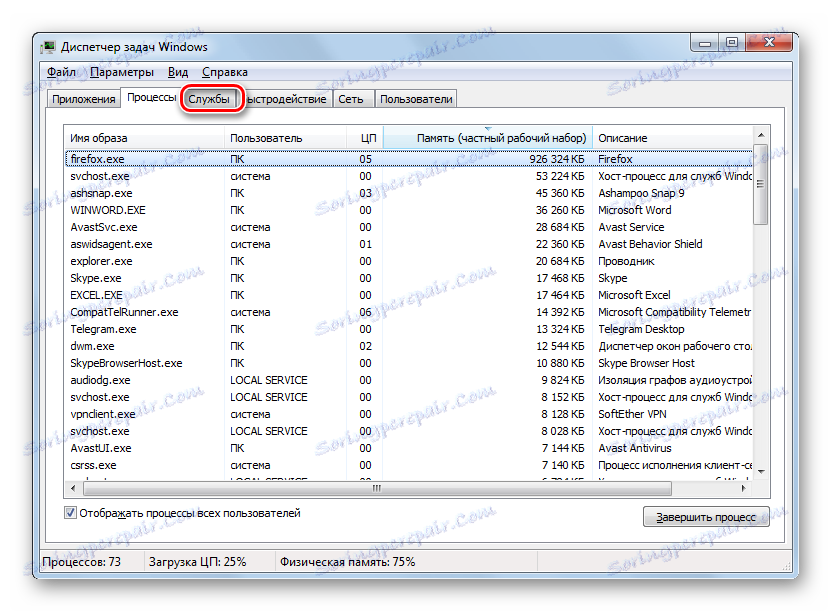Select the Процессы tab
This screenshot has height=612, width=832.
[x=151, y=98]
